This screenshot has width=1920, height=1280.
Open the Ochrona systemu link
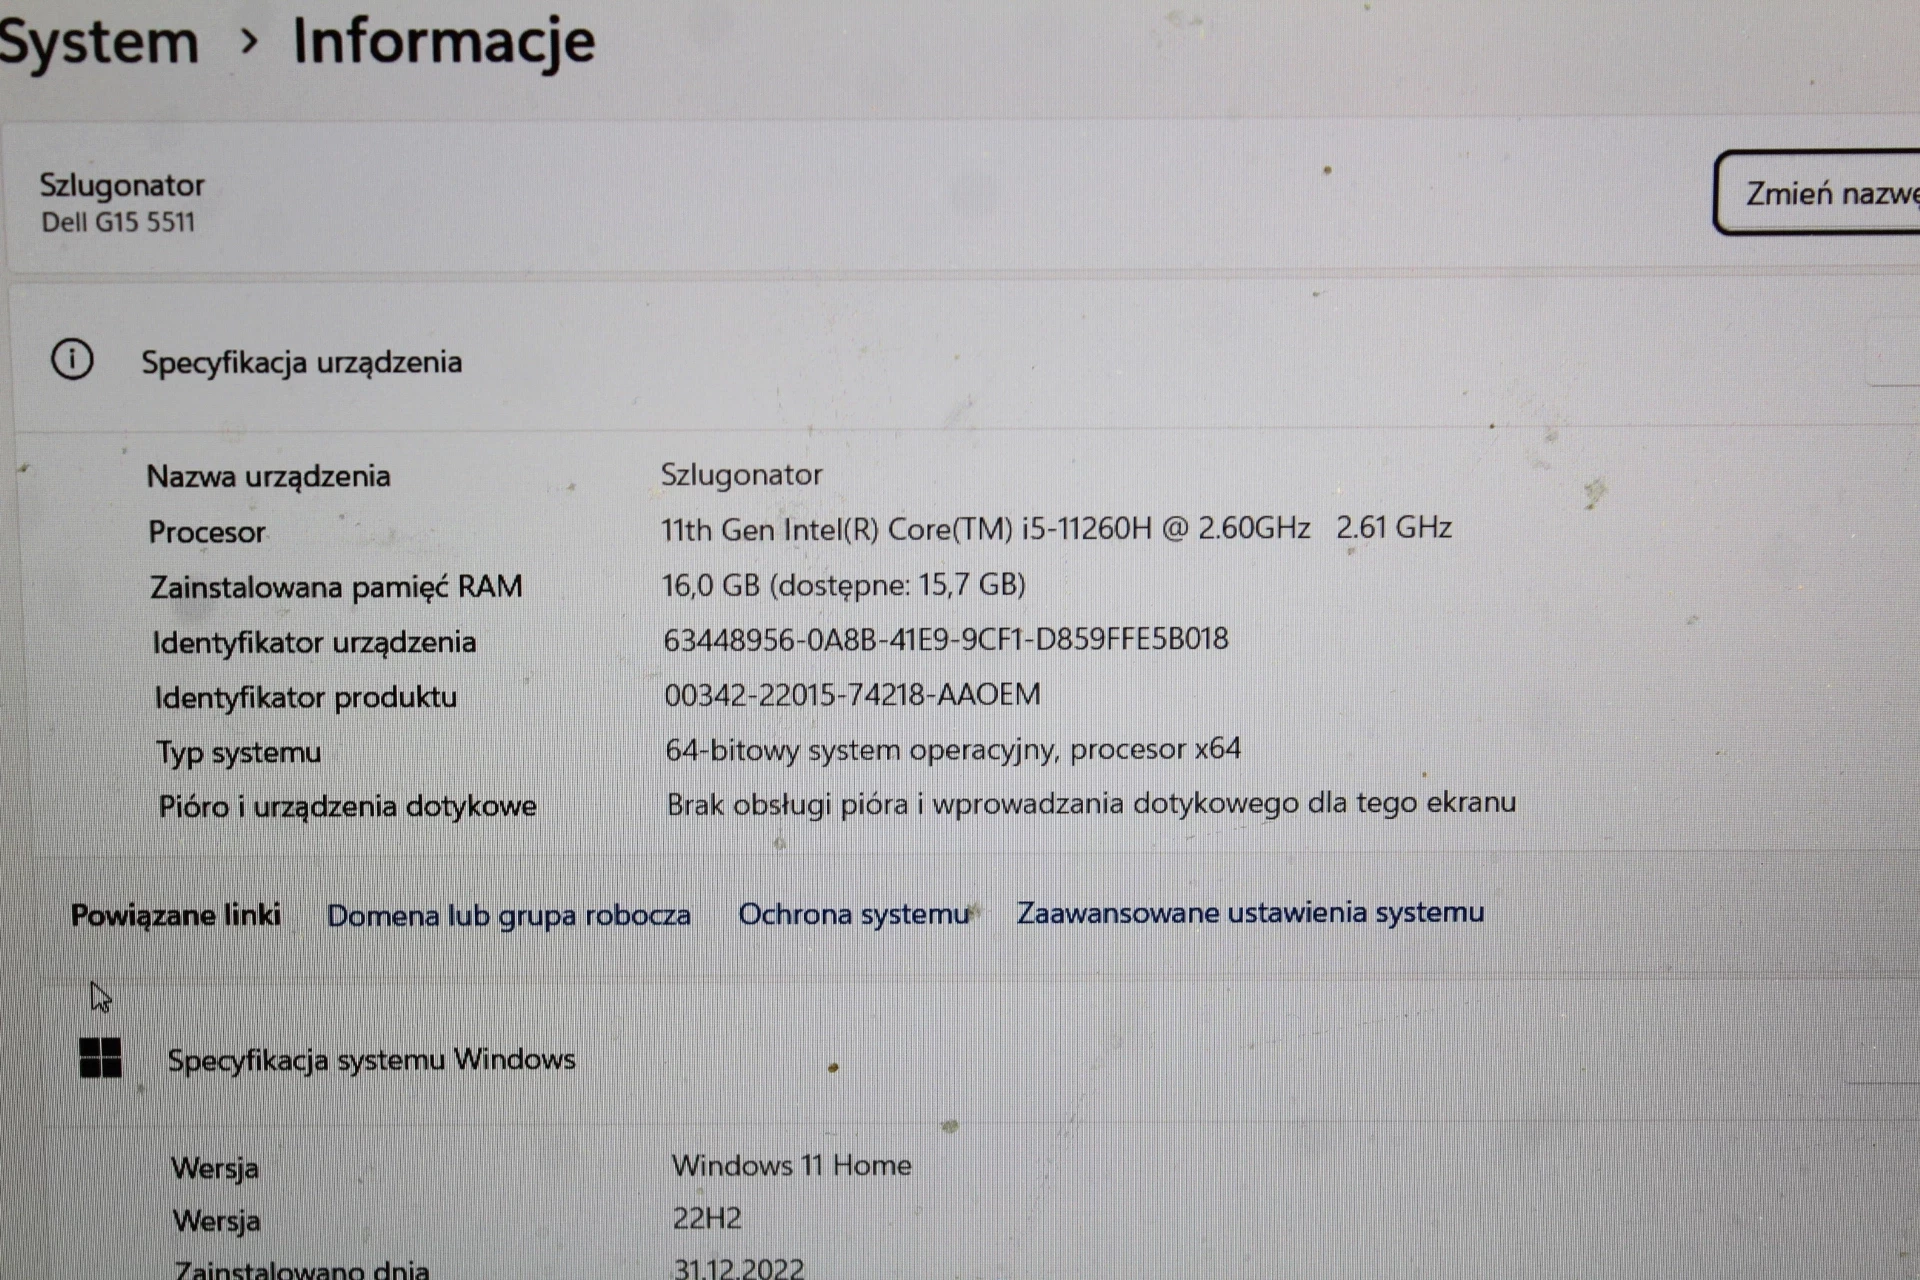(854, 914)
